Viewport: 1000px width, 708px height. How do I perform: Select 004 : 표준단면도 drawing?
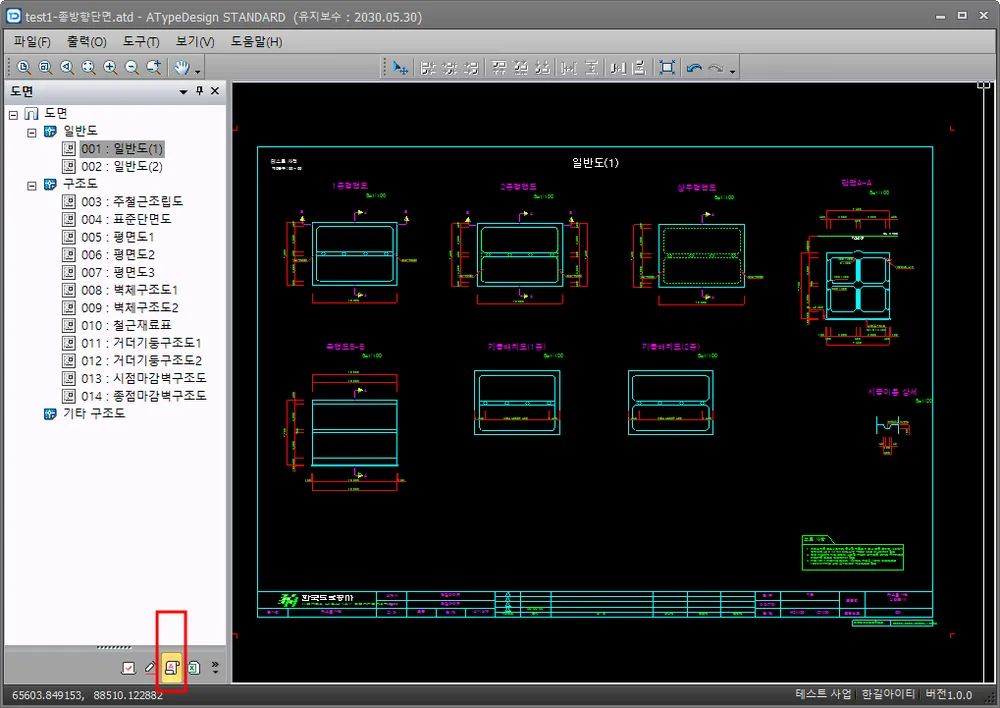126,219
